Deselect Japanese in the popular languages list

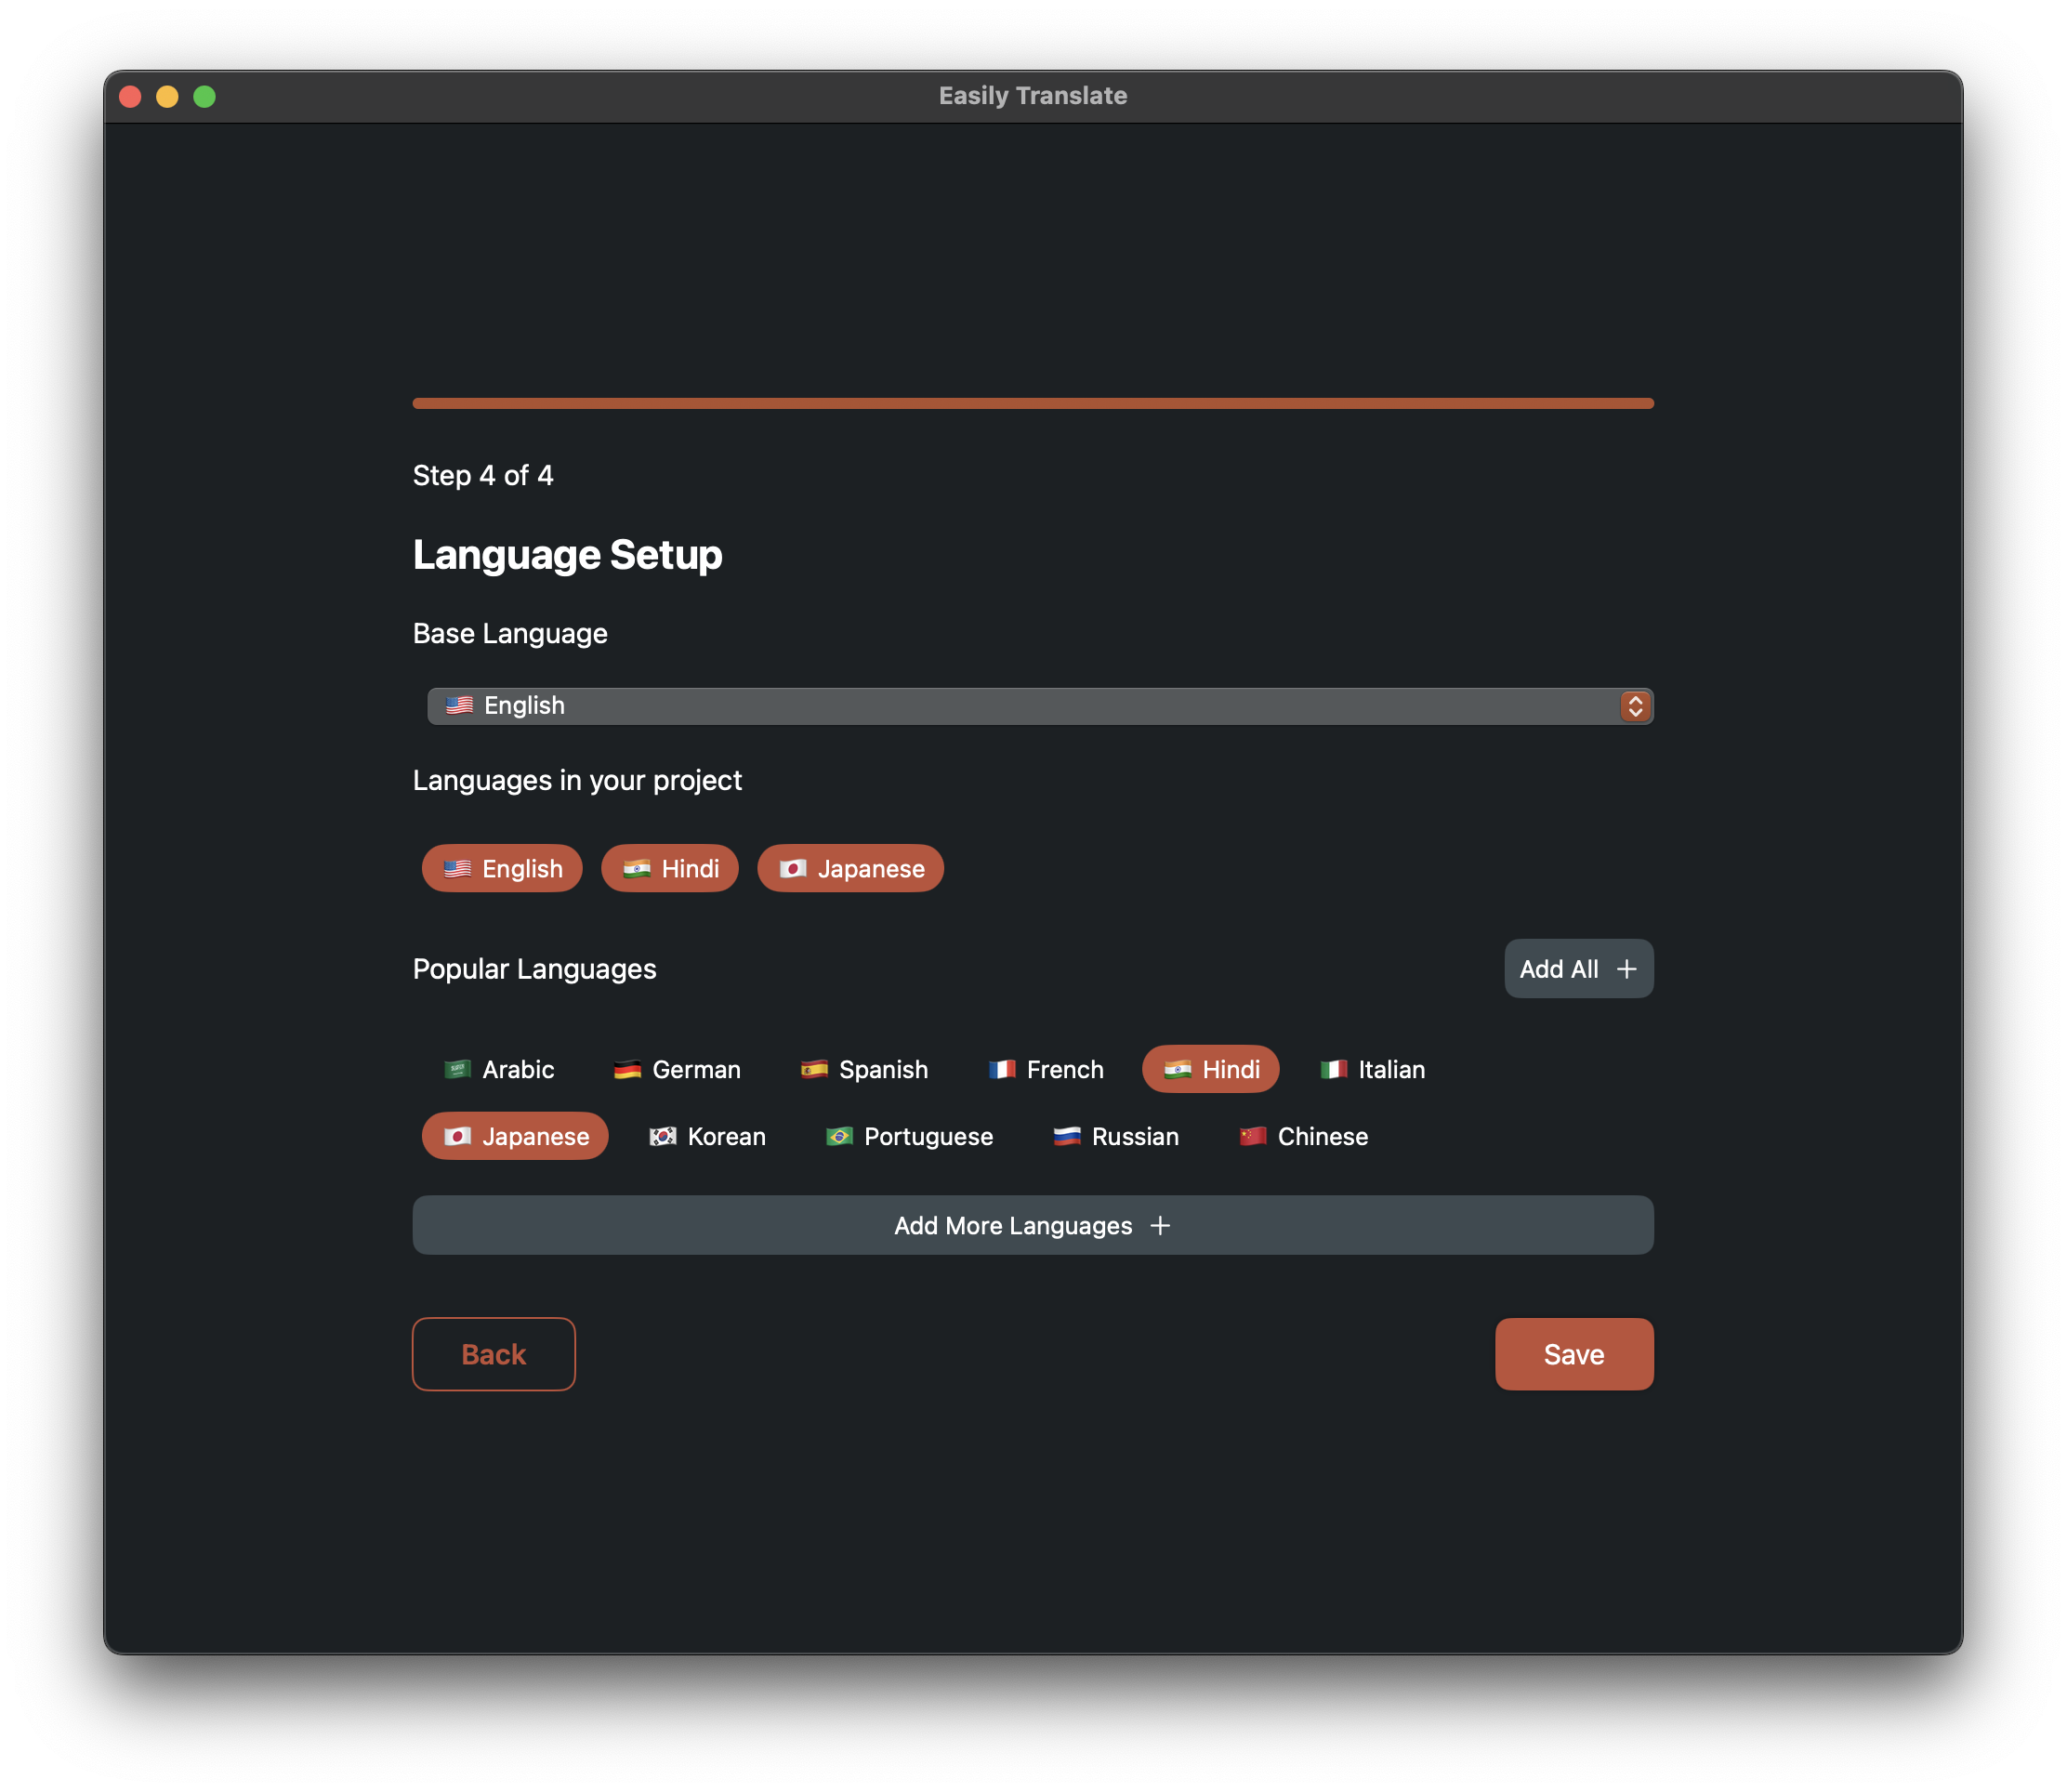[x=515, y=1136]
